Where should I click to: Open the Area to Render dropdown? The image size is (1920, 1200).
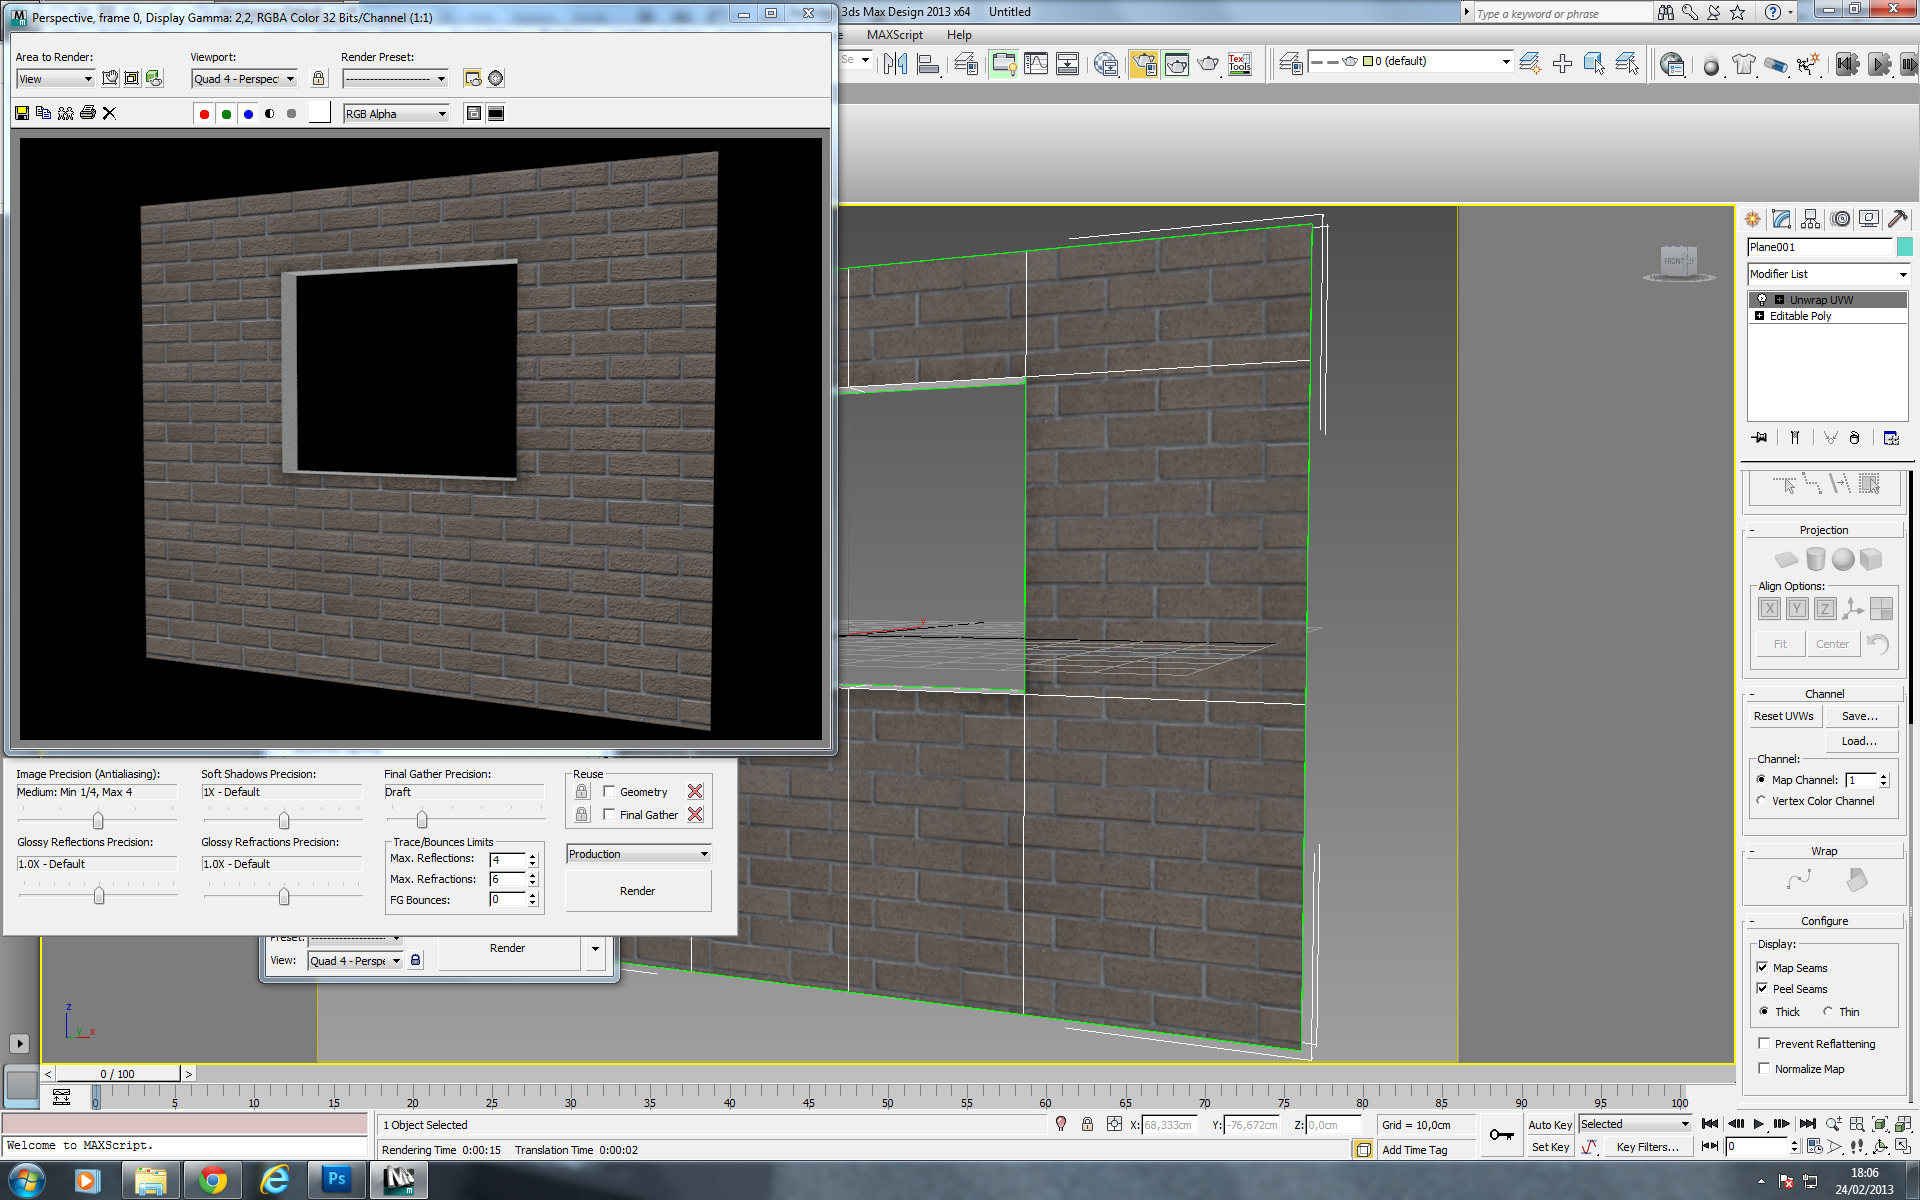56,79
